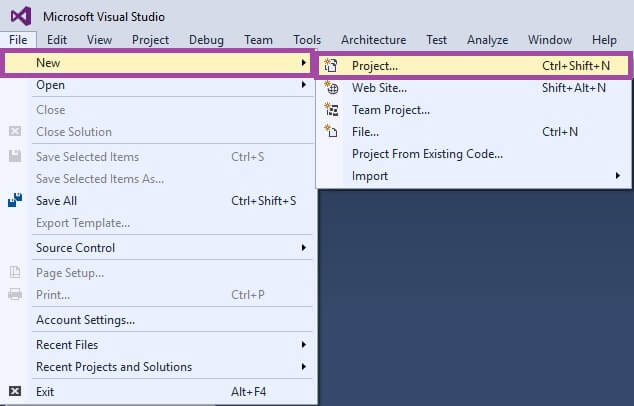Choose Account Settings from File menu
The width and height of the screenshot is (634, 406).
point(85,320)
